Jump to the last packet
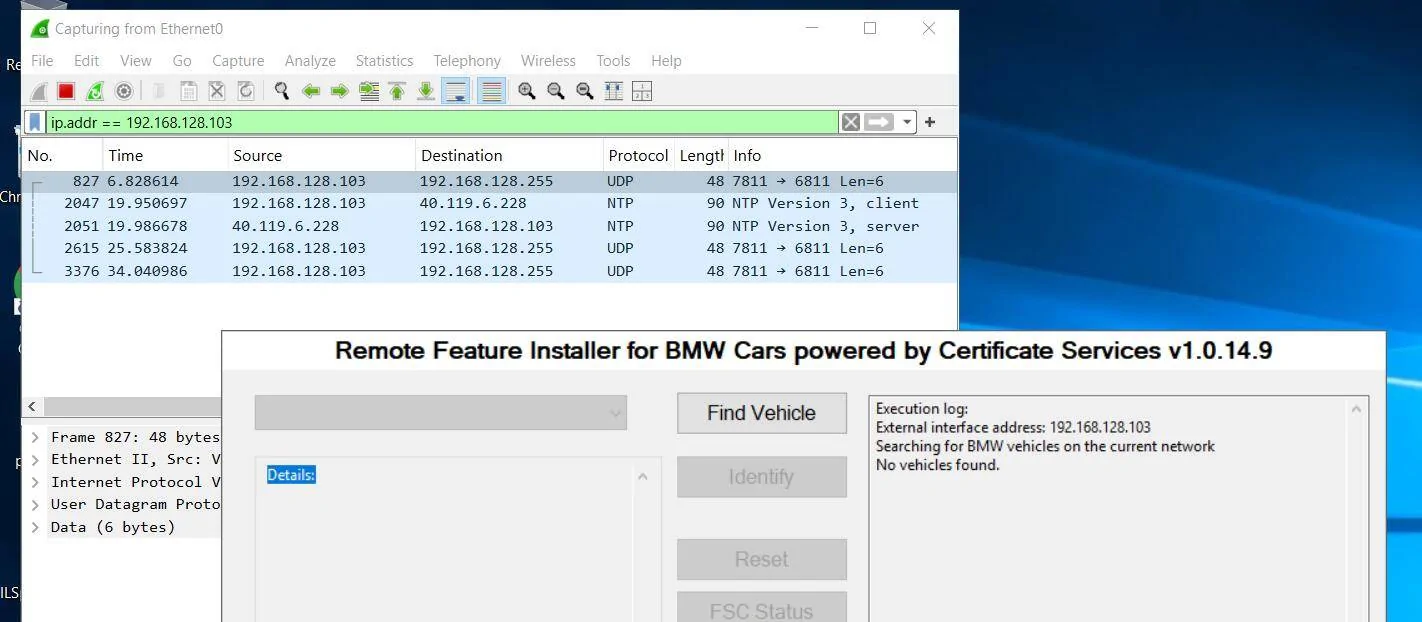 426,91
